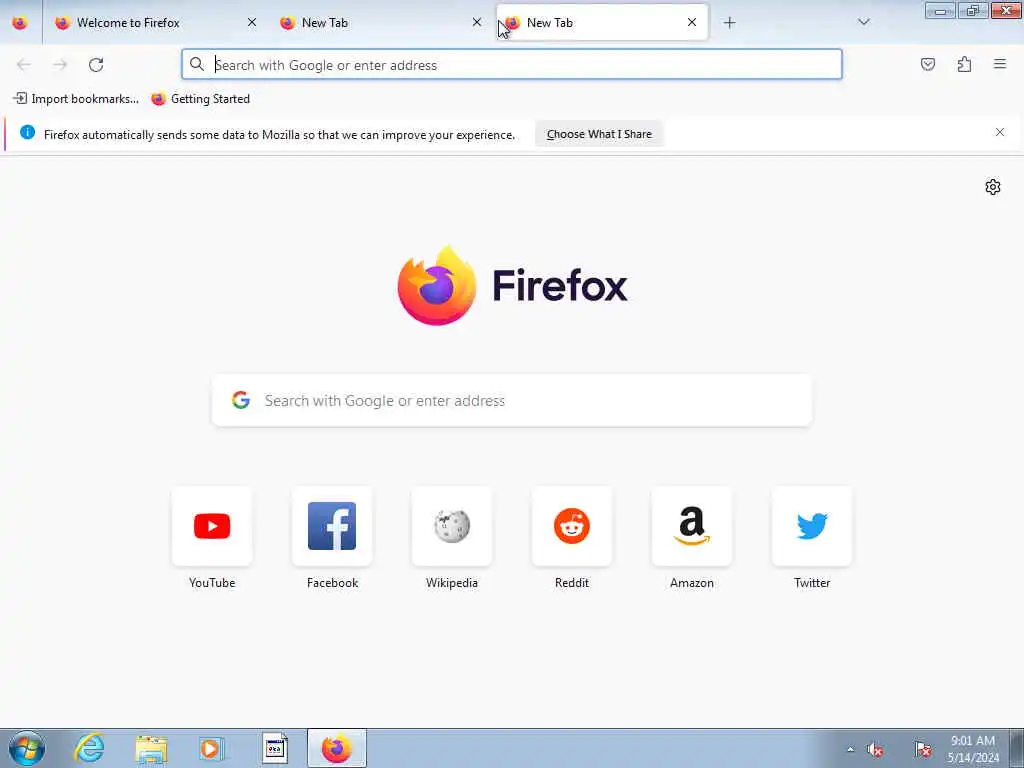Open Import bookmarks from toolbar
The height and width of the screenshot is (768, 1024).
pyautogui.click(x=76, y=99)
